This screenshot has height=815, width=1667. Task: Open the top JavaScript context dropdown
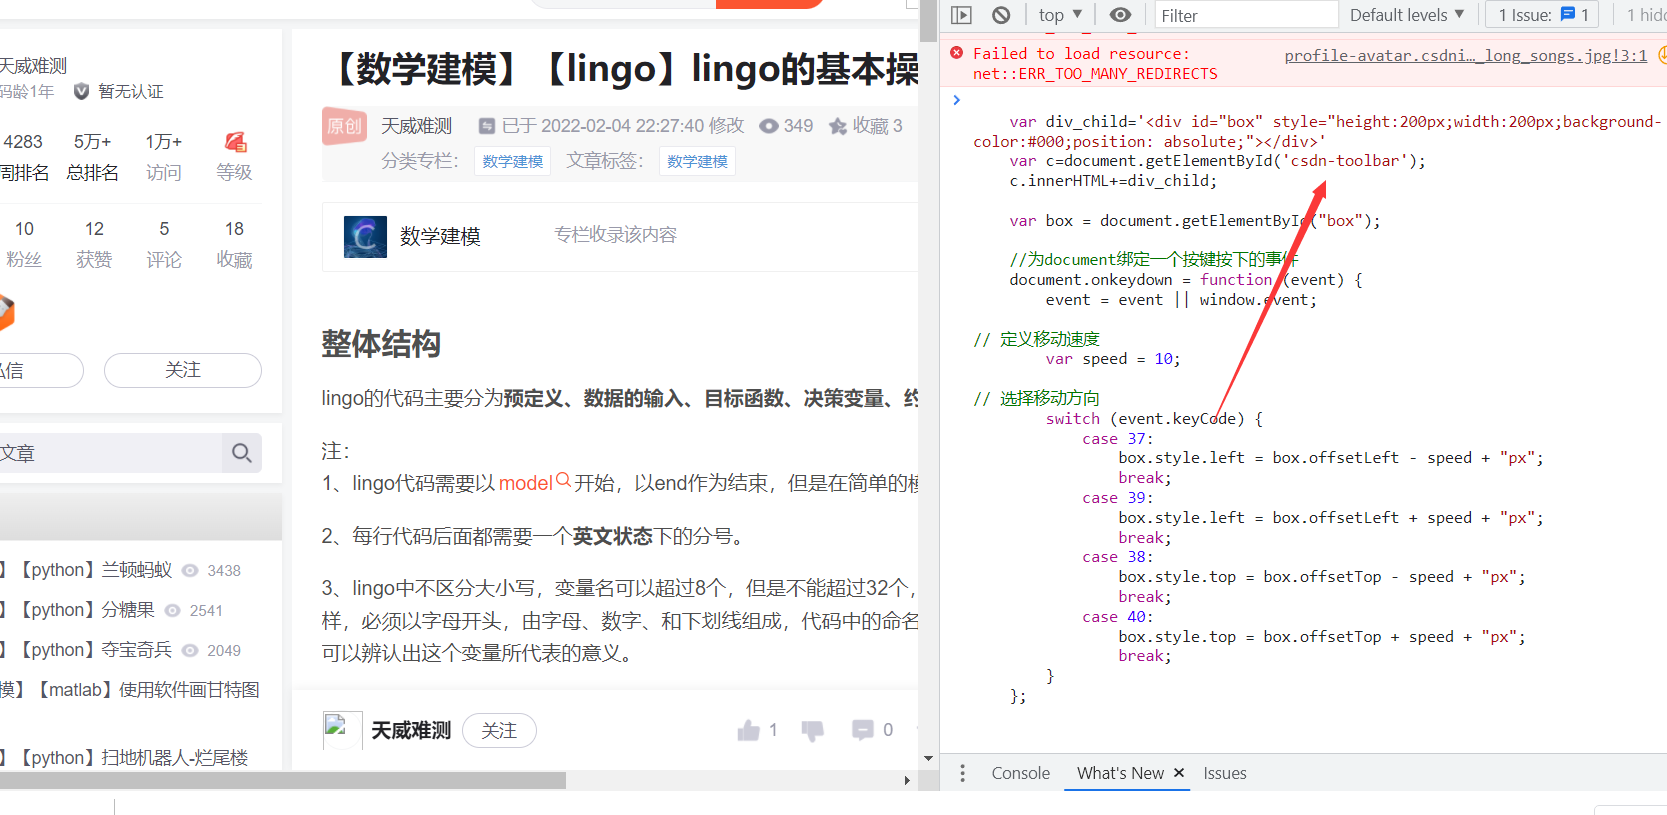click(1060, 15)
